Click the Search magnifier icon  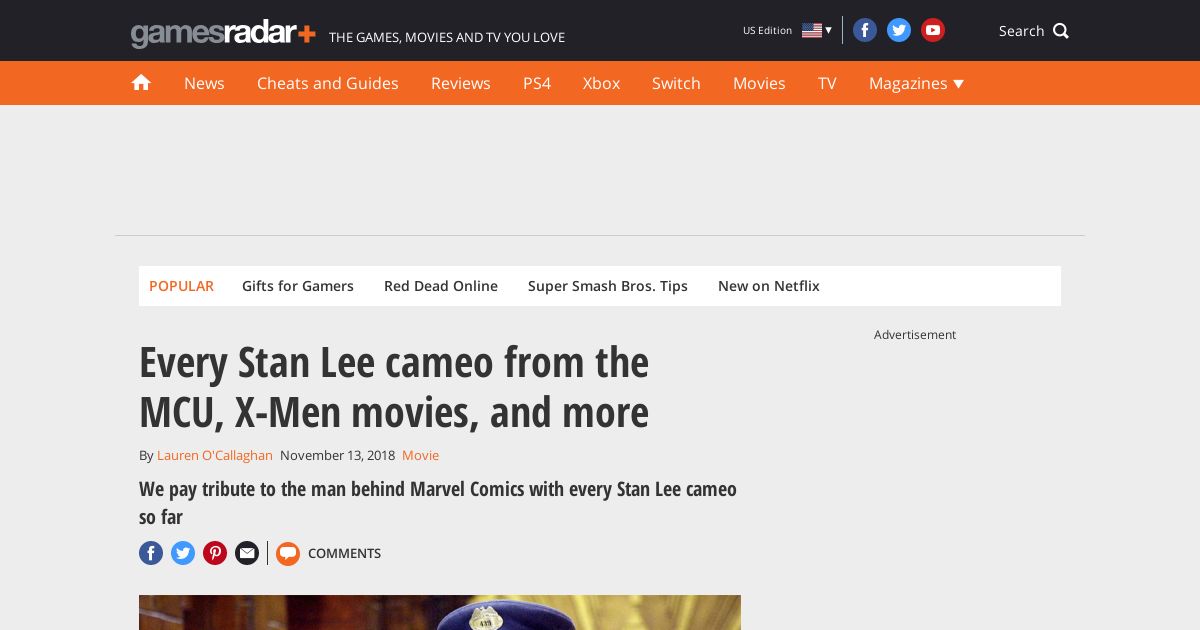(x=1061, y=31)
